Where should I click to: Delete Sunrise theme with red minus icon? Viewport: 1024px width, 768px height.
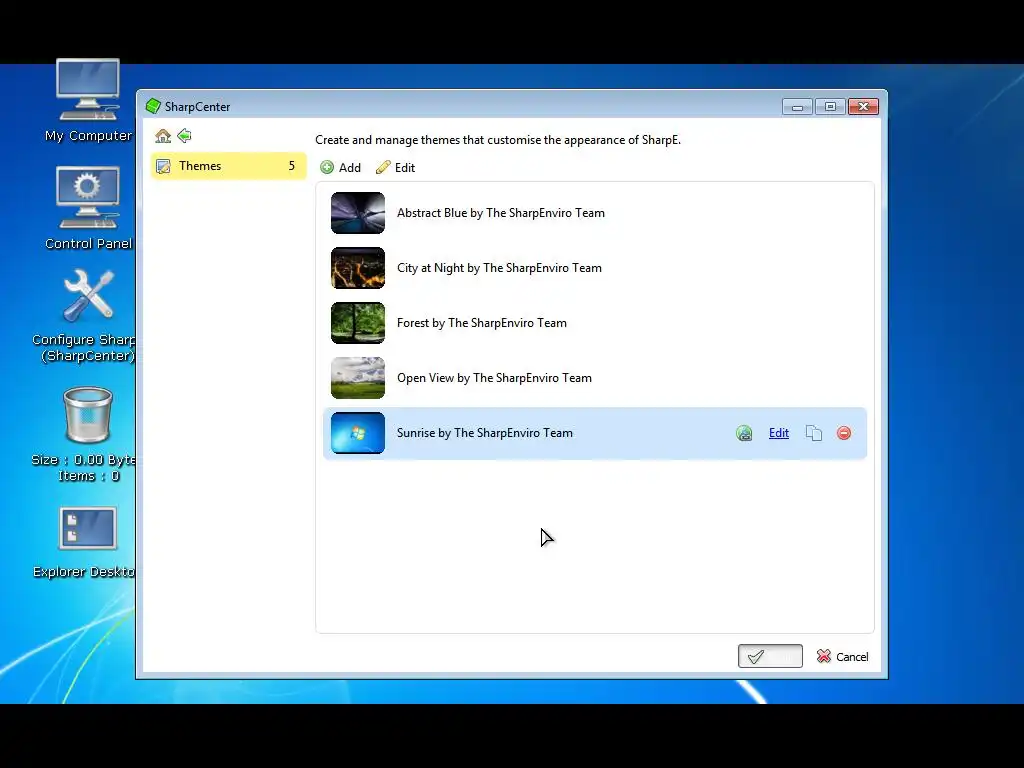(x=844, y=433)
